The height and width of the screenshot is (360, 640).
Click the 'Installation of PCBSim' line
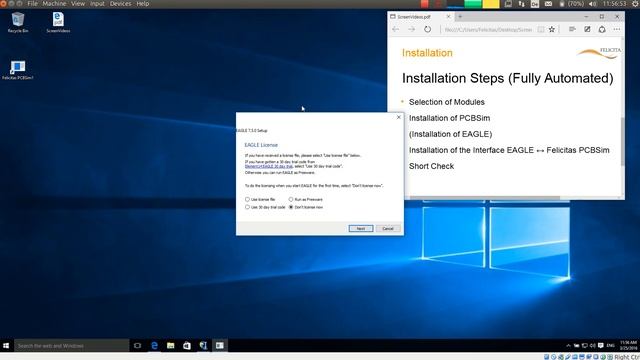(449, 118)
